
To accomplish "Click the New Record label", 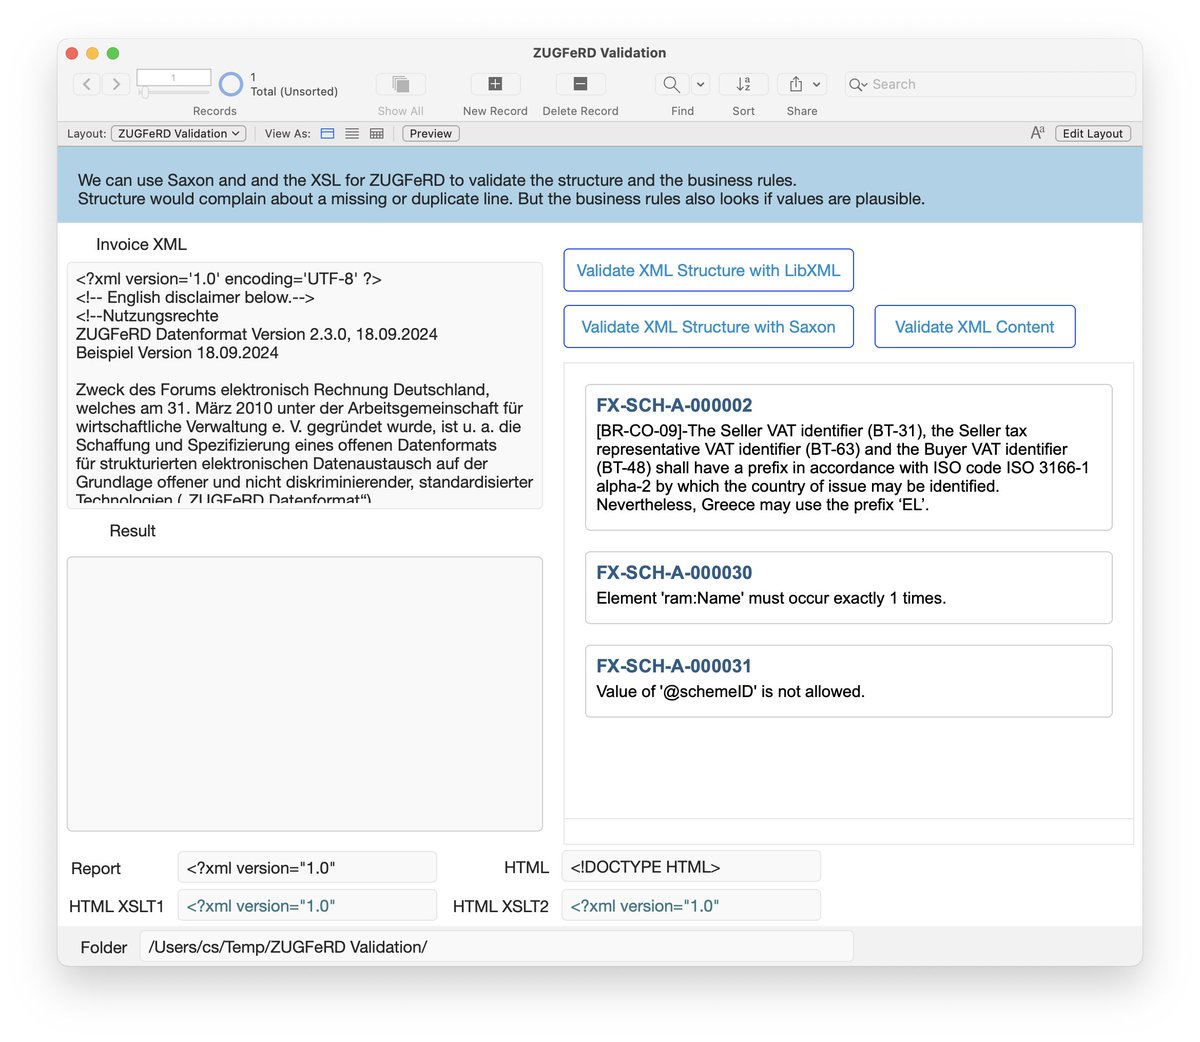I will 495,111.
